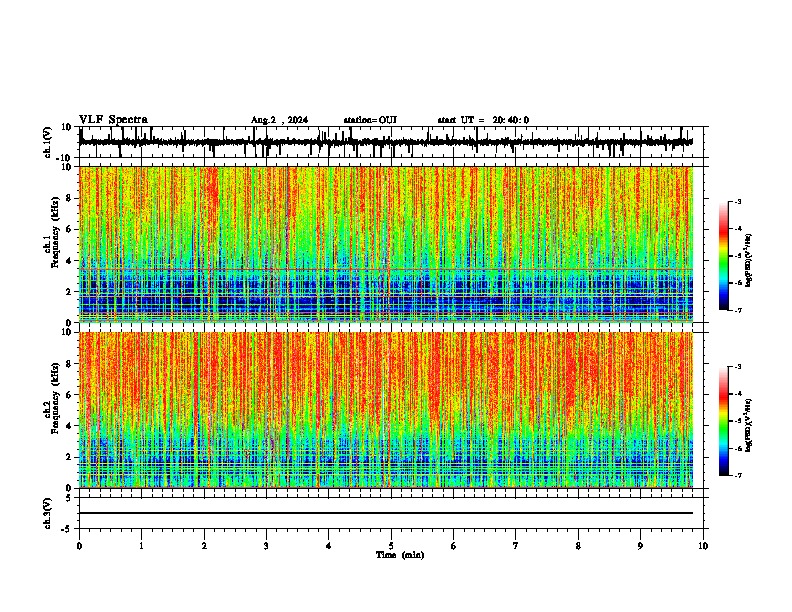
Task: Click the ch.1 voltage waveform trace
Action: pos(385,142)
